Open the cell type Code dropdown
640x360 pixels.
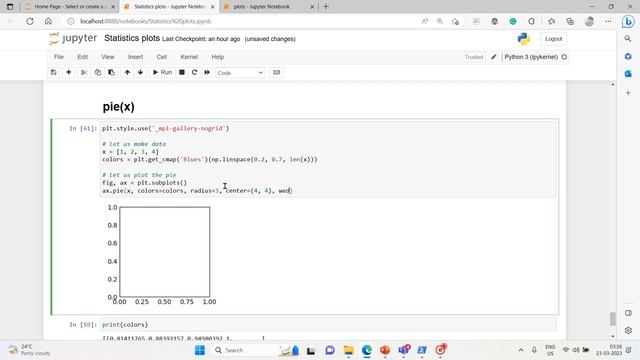[240, 73]
